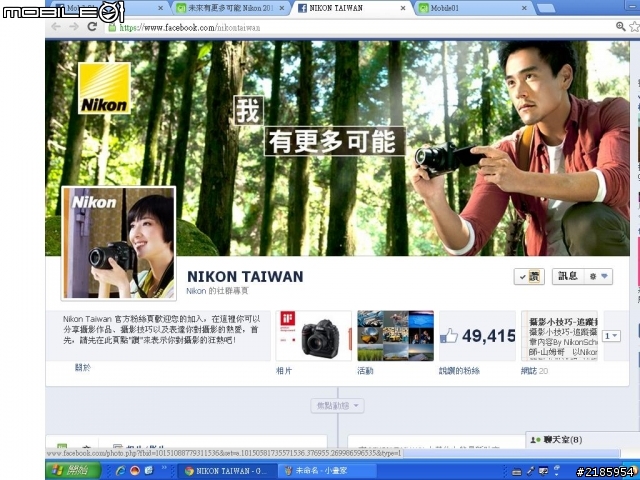This screenshot has width=640, height=480.
Task: Click the browser back arrow
Action: (56, 27)
